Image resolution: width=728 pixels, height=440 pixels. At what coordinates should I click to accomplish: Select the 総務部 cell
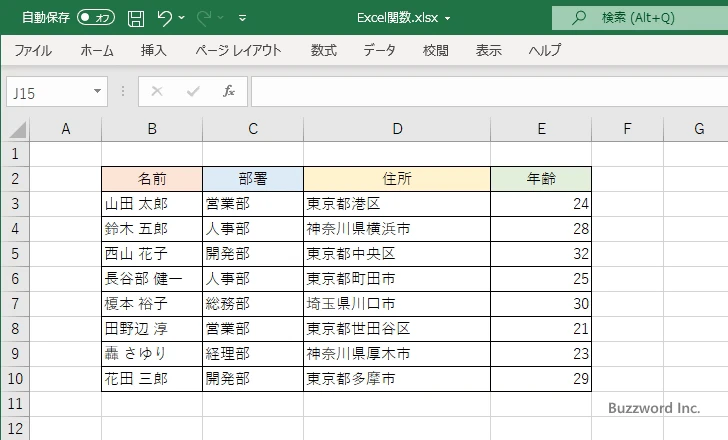point(253,304)
